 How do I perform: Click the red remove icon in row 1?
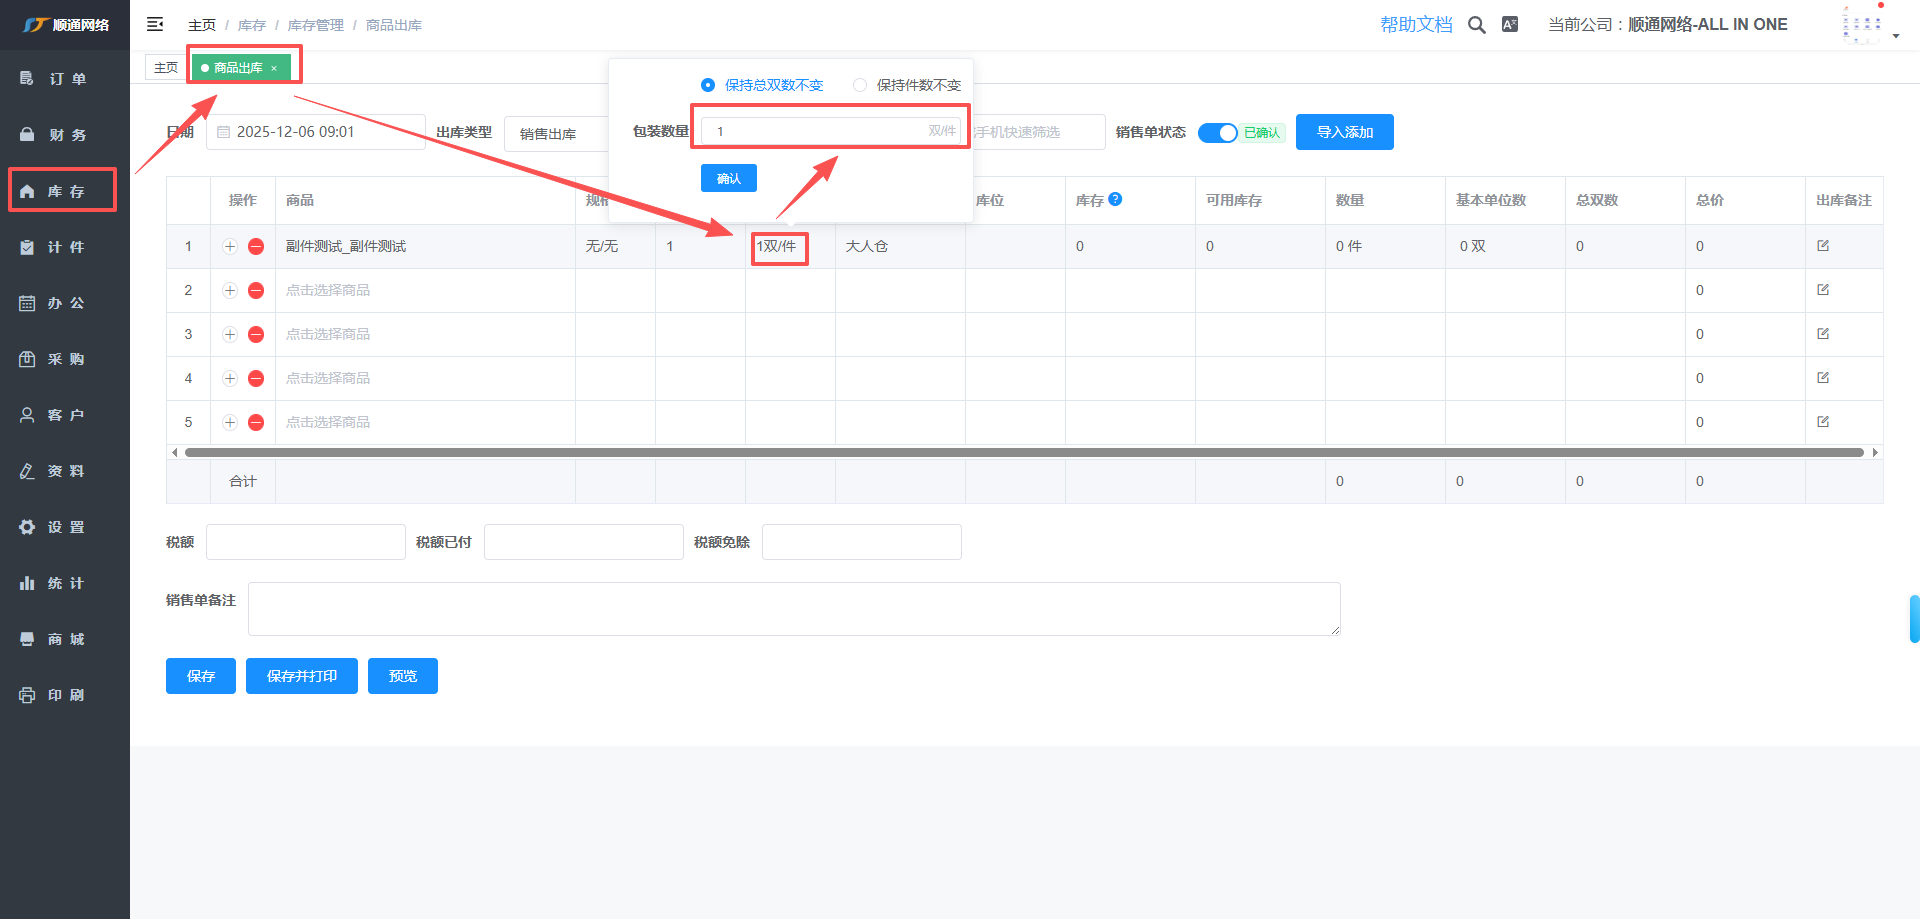256,247
